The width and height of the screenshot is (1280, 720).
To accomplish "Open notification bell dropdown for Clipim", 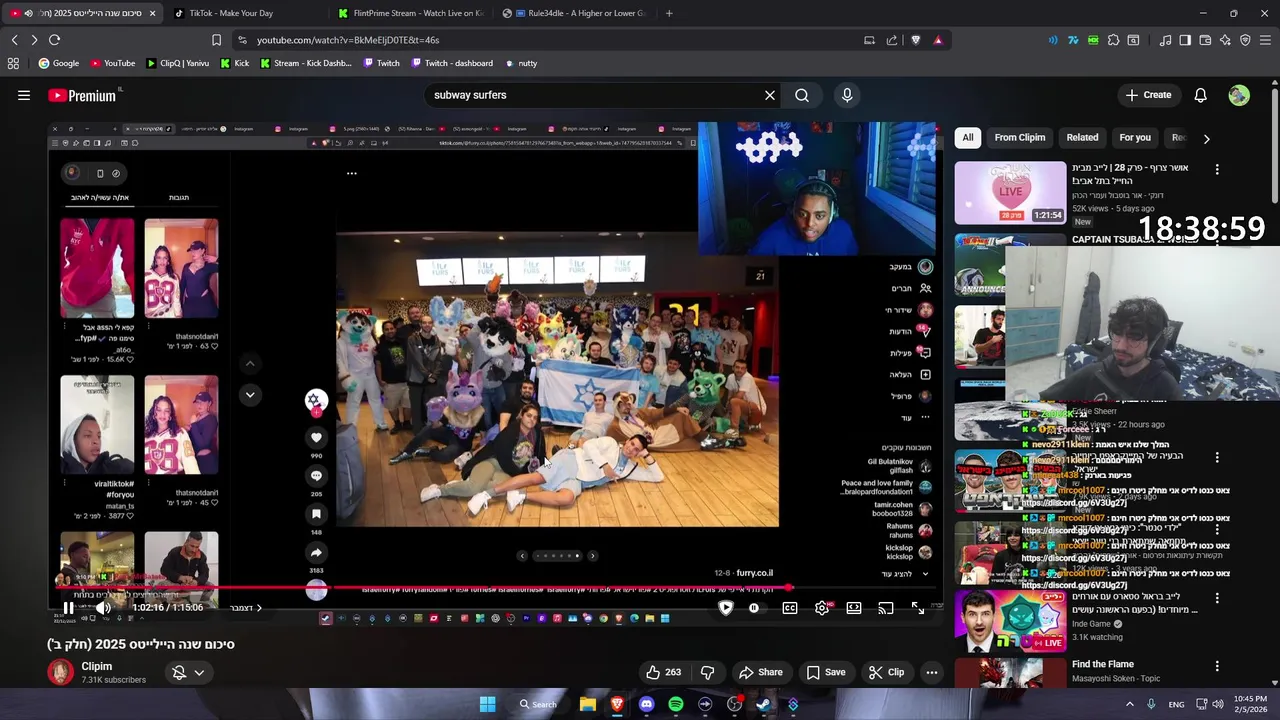I will [187, 673].
